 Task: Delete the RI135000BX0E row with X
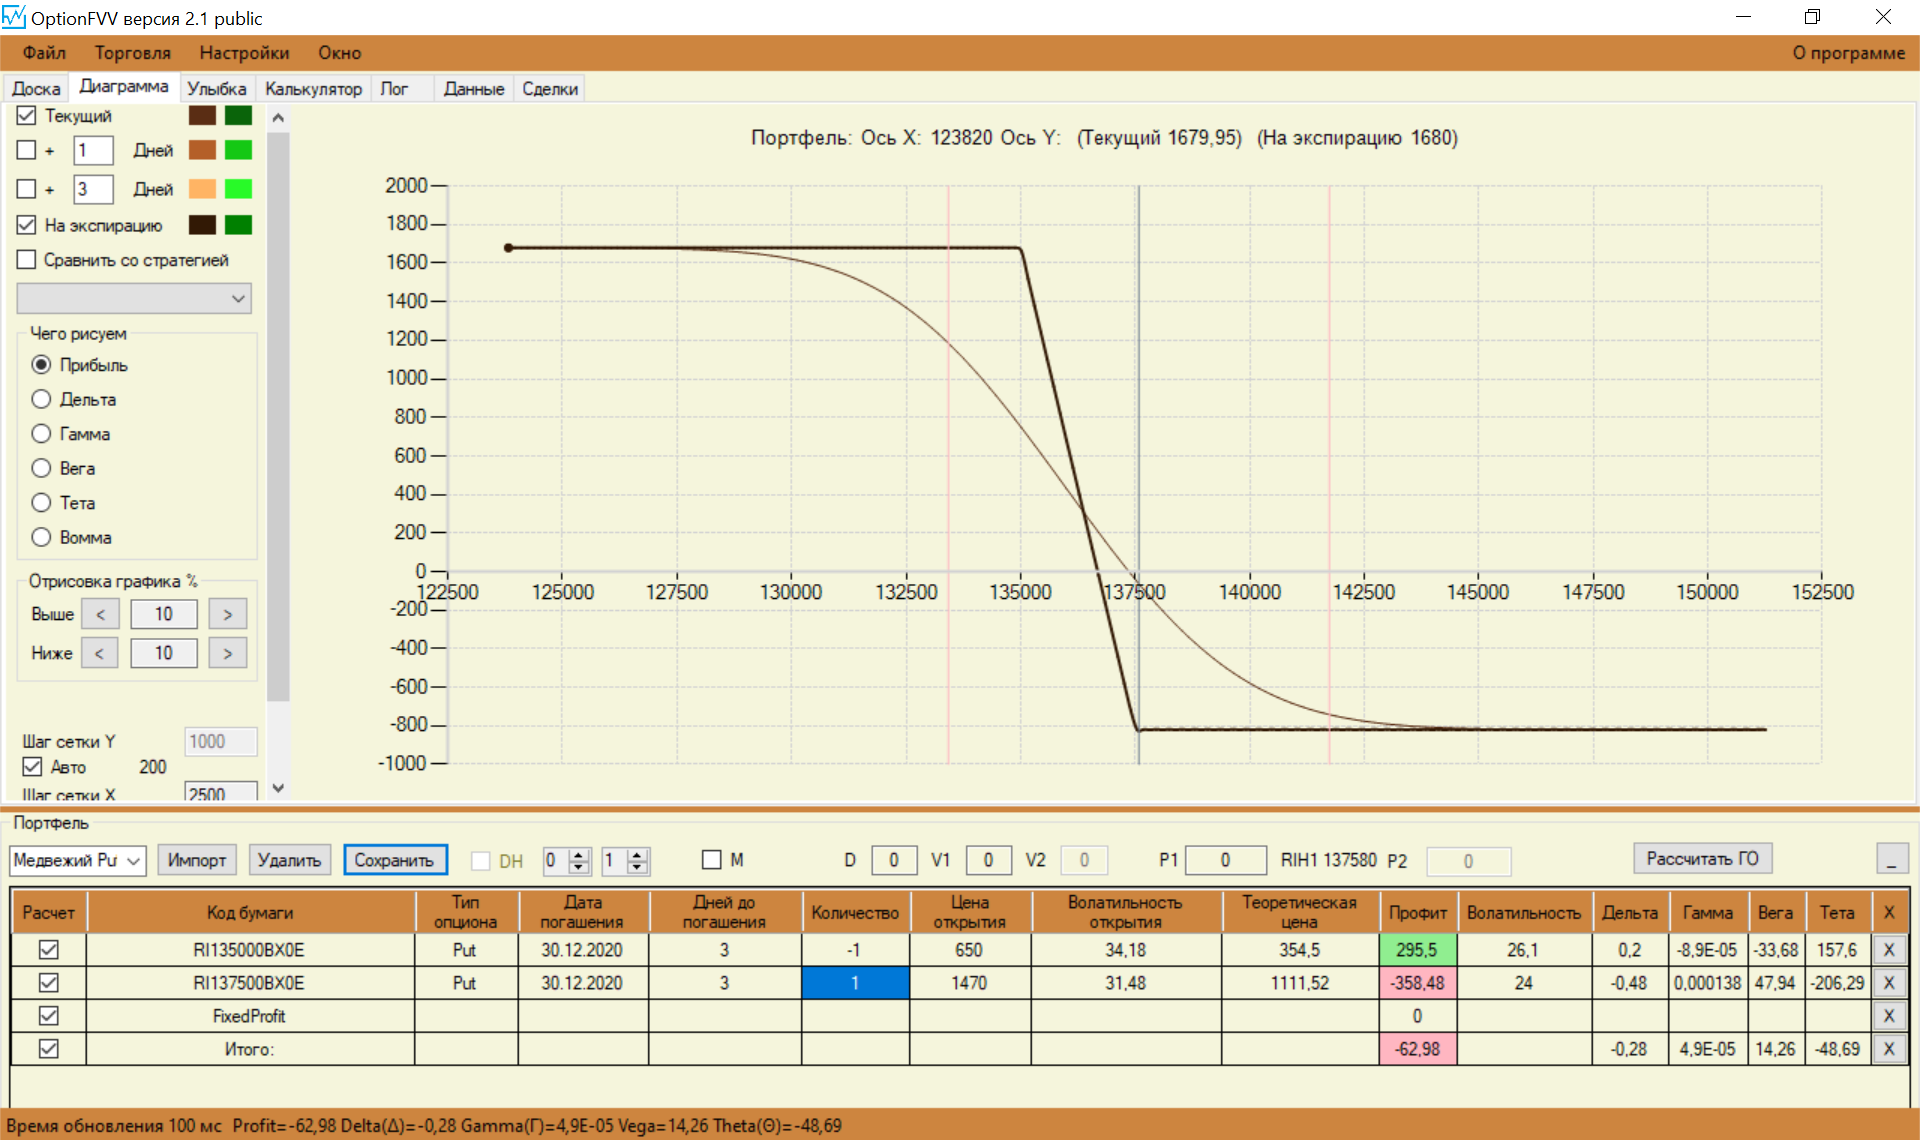pos(1888,950)
